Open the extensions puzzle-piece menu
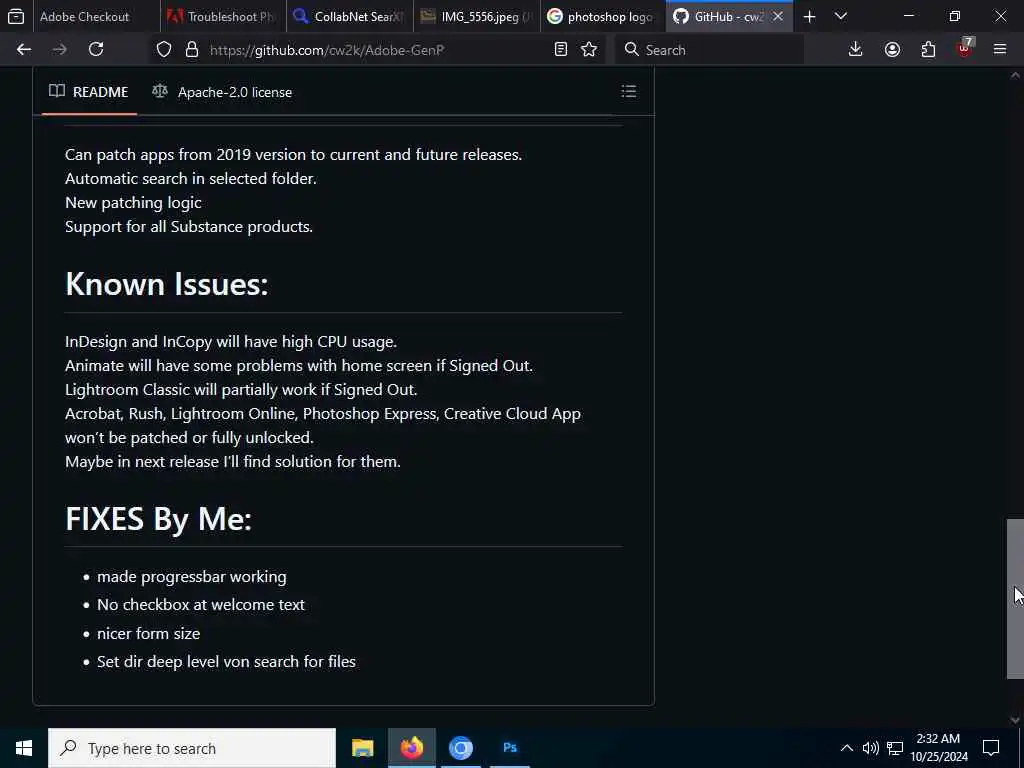This screenshot has width=1024, height=768. pos(928,50)
